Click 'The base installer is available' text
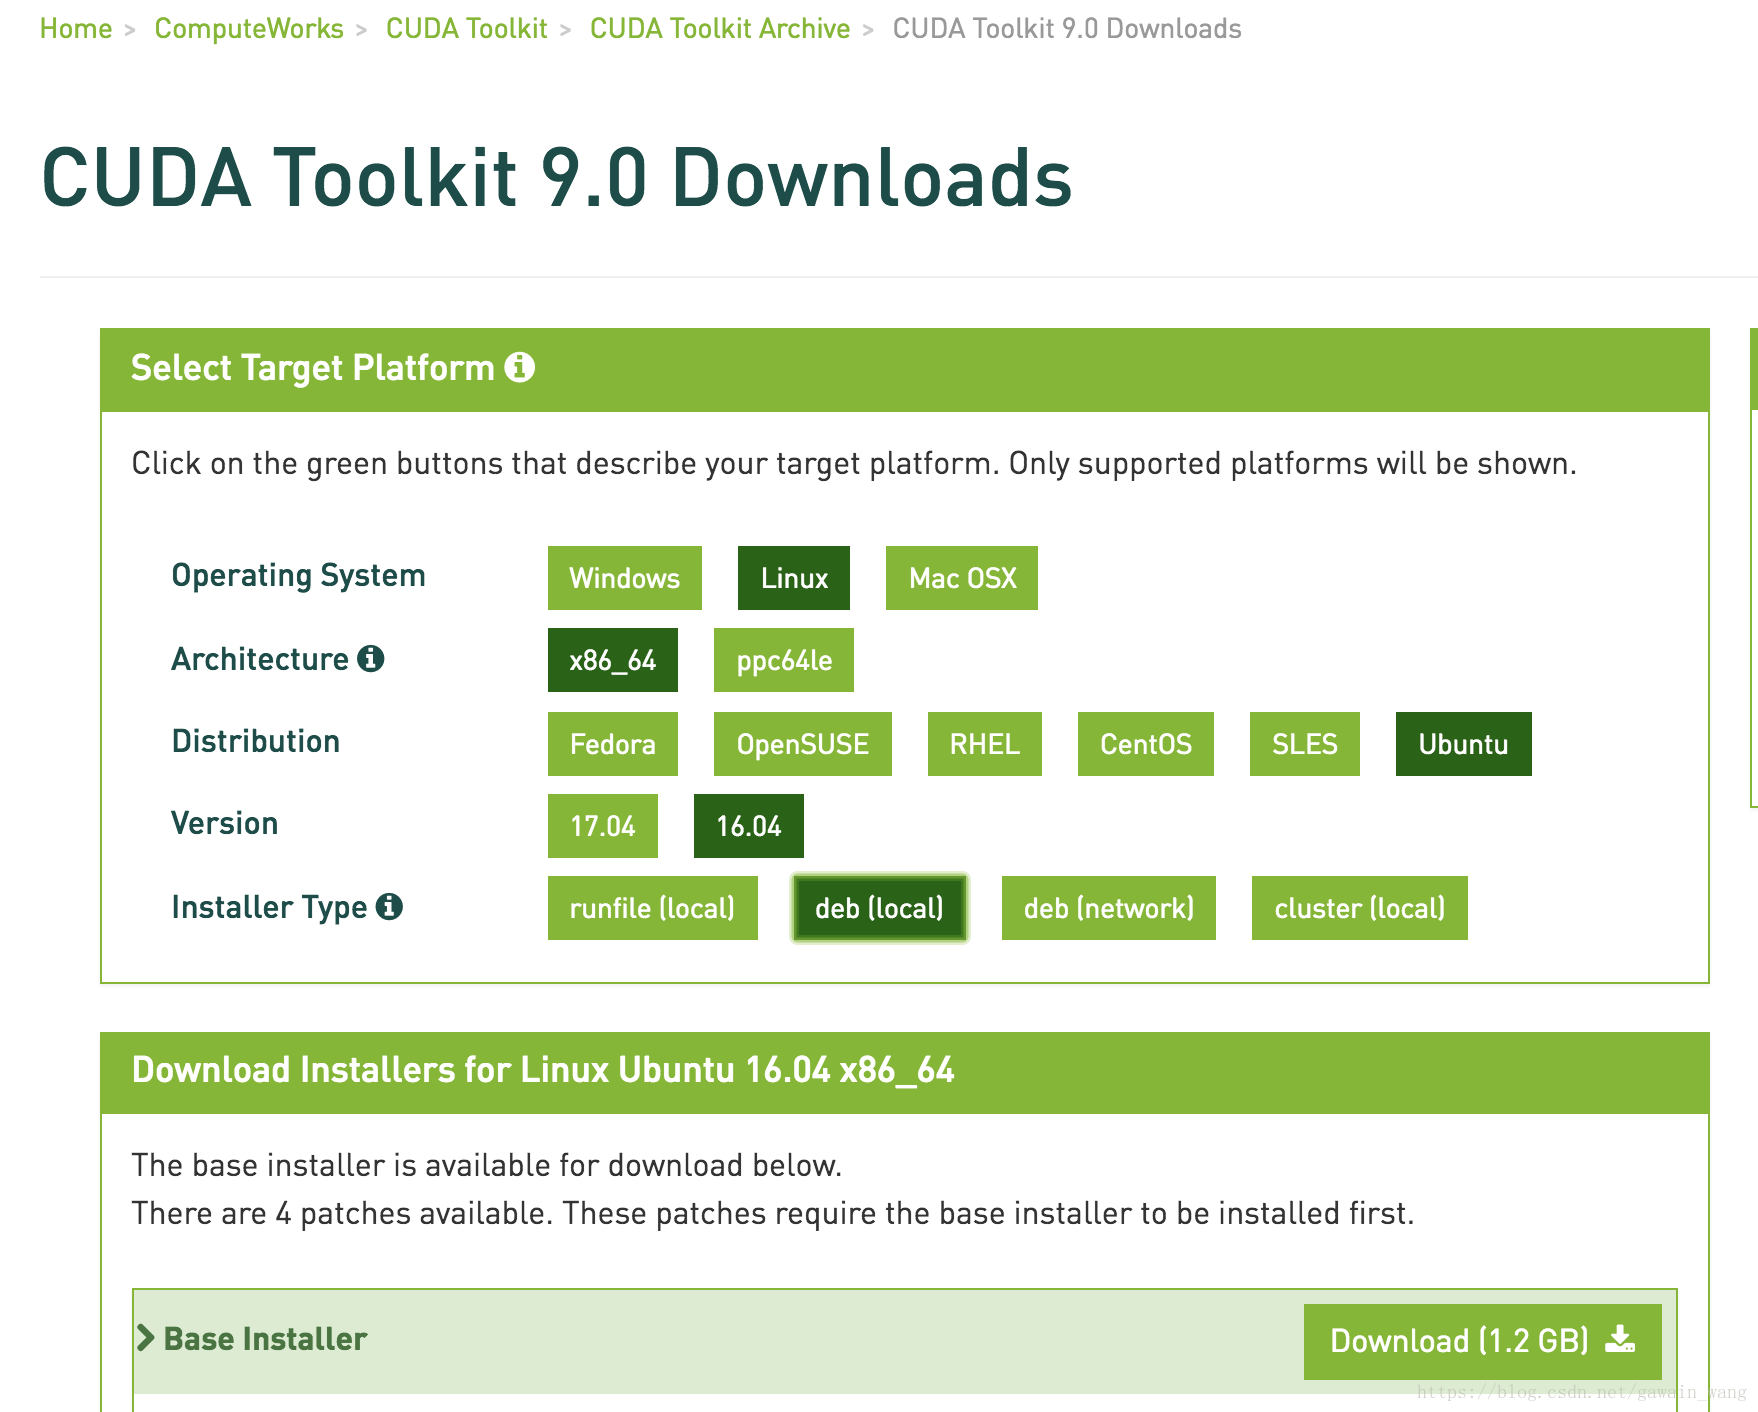The image size is (1758, 1412). tap(487, 1165)
